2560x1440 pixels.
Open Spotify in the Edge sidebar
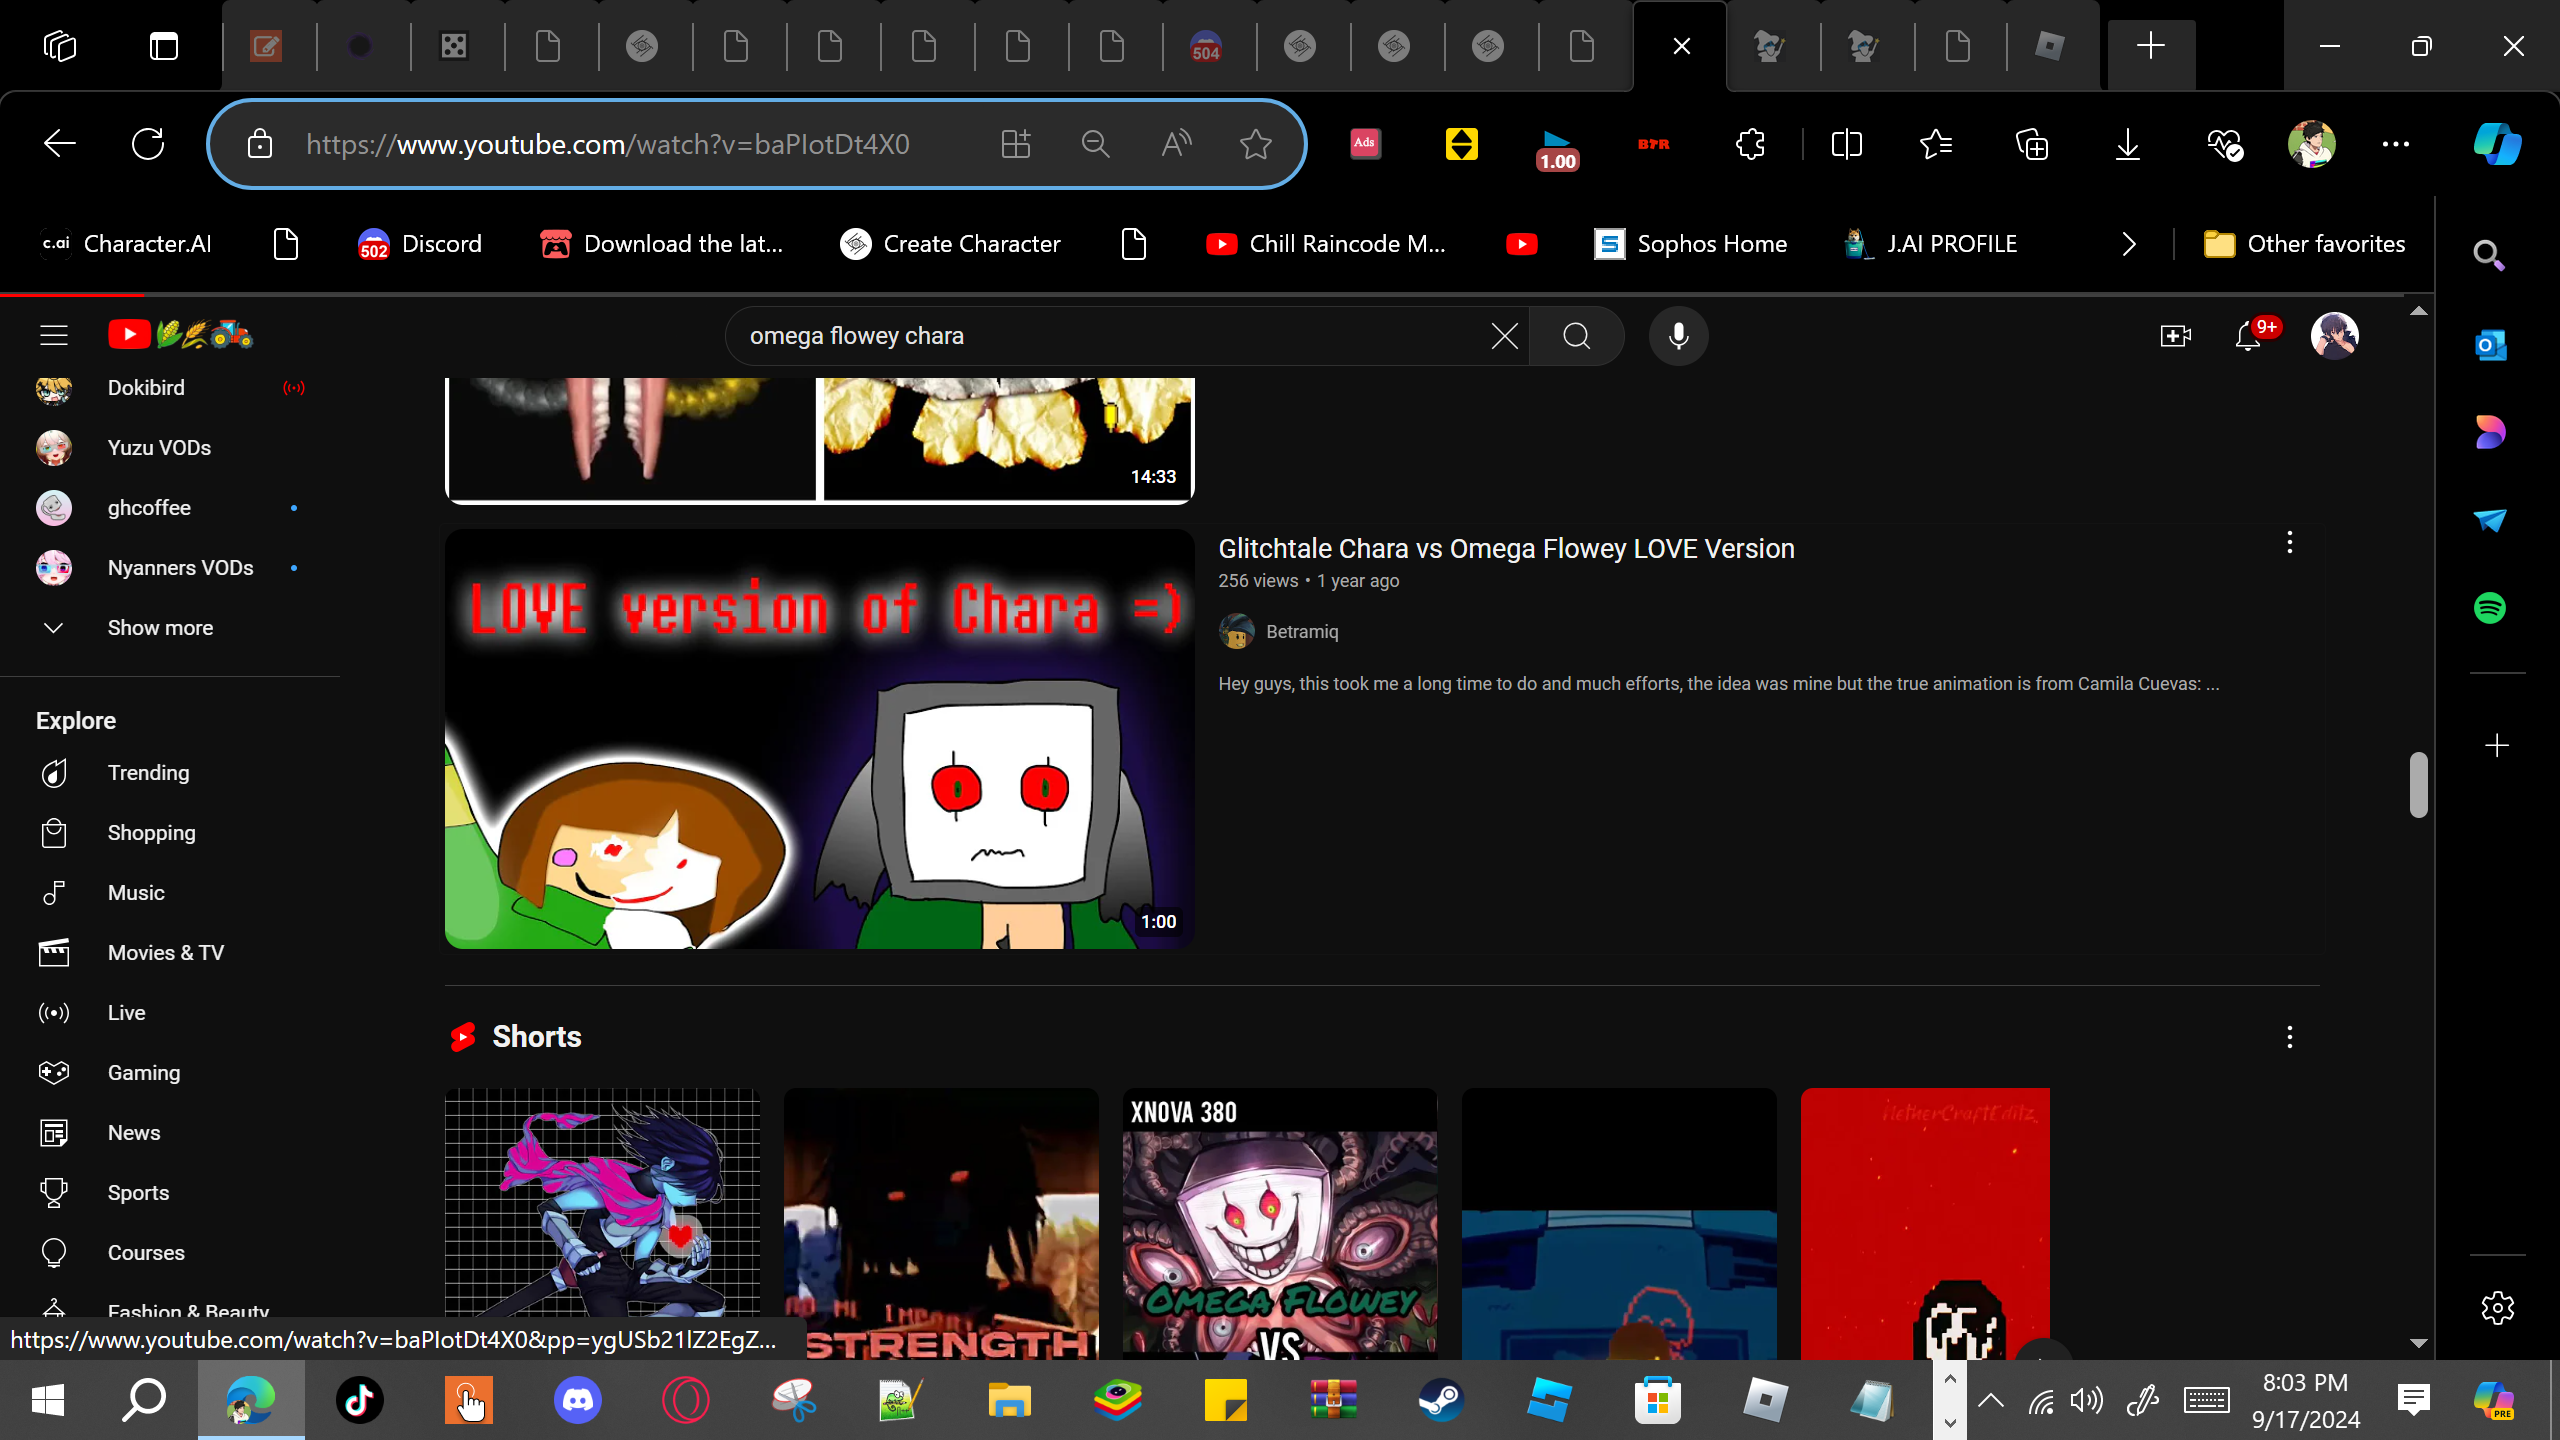coord(2489,608)
